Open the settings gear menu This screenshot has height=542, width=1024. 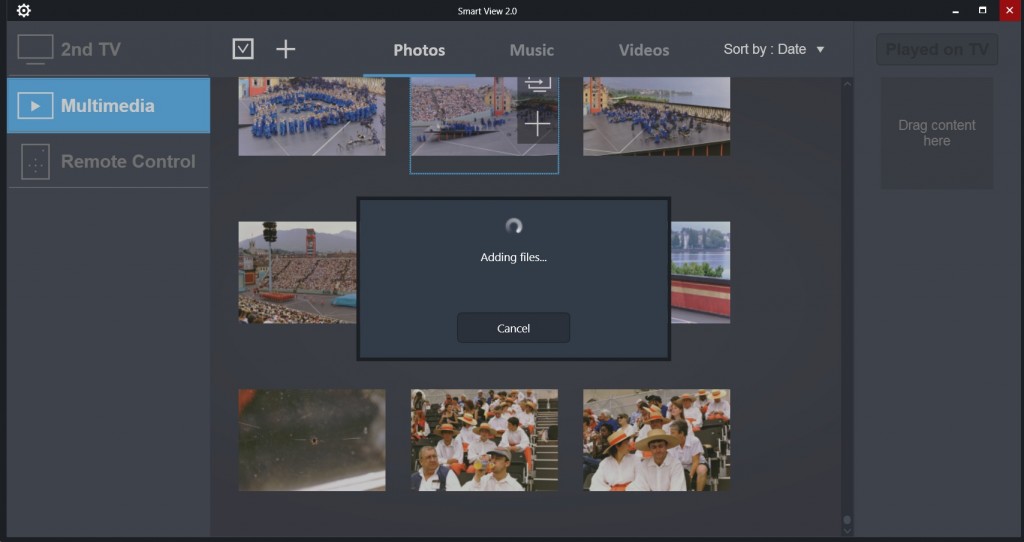[24, 10]
